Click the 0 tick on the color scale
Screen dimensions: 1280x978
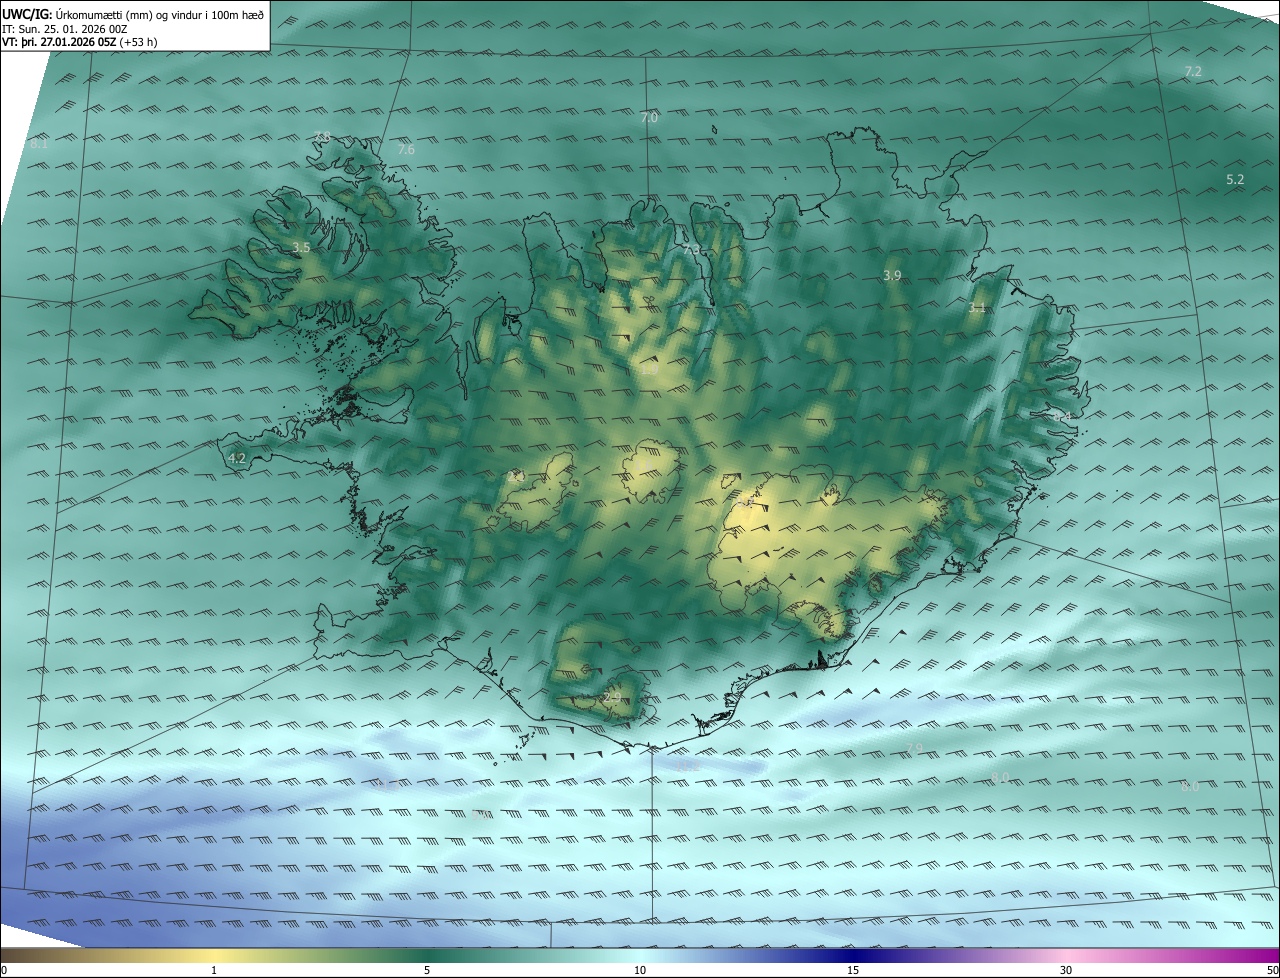tap(4, 970)
